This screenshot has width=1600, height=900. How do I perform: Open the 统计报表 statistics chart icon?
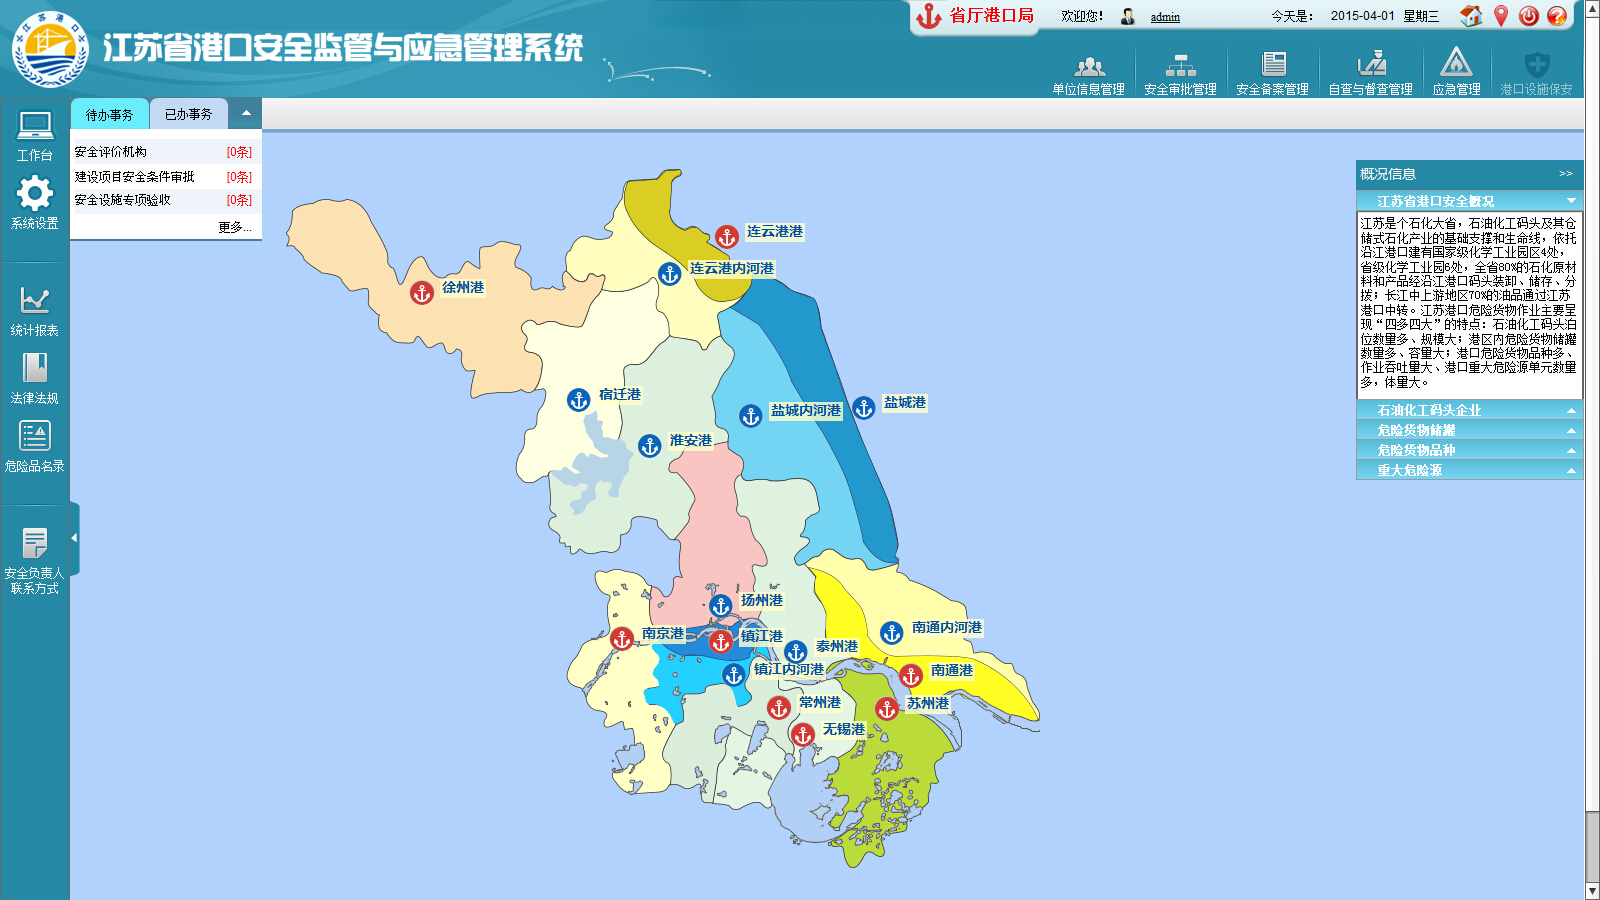[35, 300]
